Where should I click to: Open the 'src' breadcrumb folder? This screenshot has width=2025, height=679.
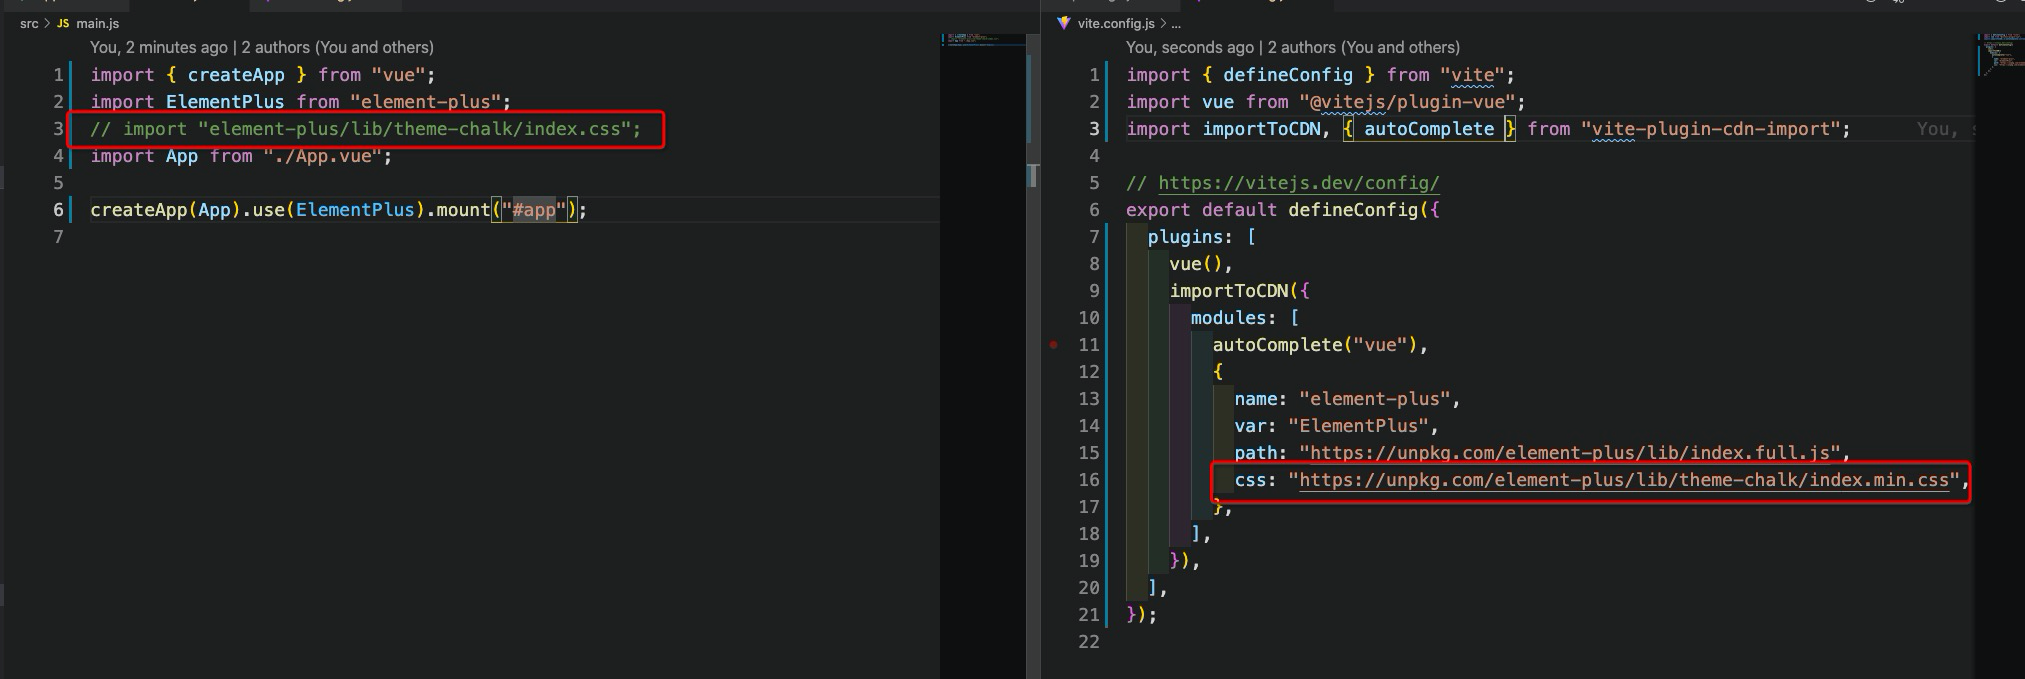tap(29, 23)
